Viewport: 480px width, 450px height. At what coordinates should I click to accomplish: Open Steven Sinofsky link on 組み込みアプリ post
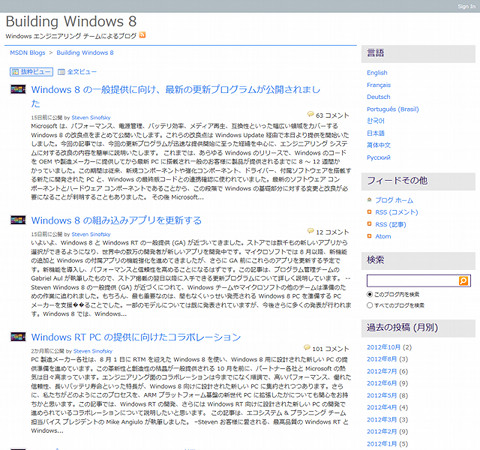[91, 234]
